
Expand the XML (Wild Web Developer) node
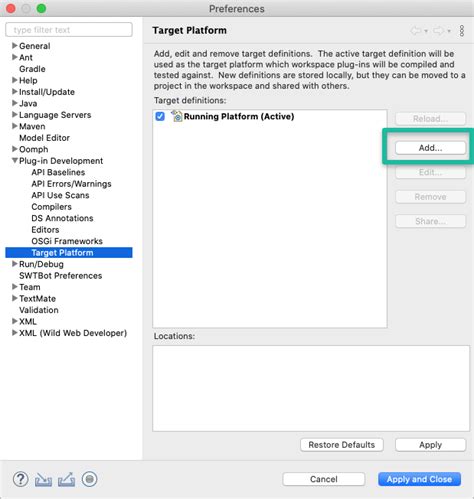click(14, 333)
